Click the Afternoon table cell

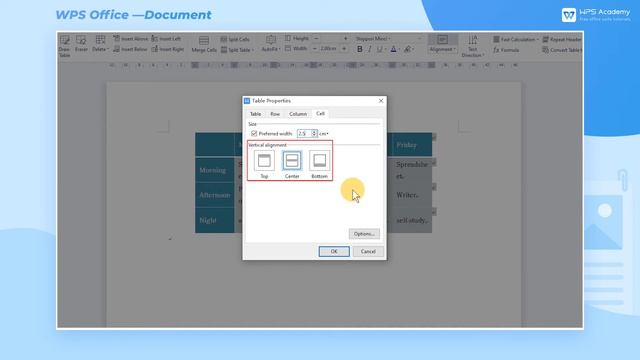215,195
